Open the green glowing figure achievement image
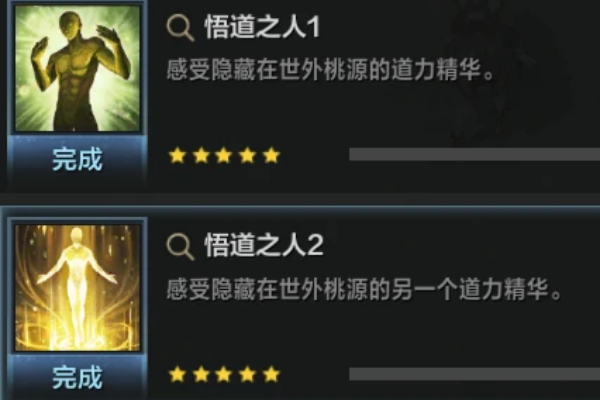Image resolution: width=600 pixels, height=400 pixels. 77,69
